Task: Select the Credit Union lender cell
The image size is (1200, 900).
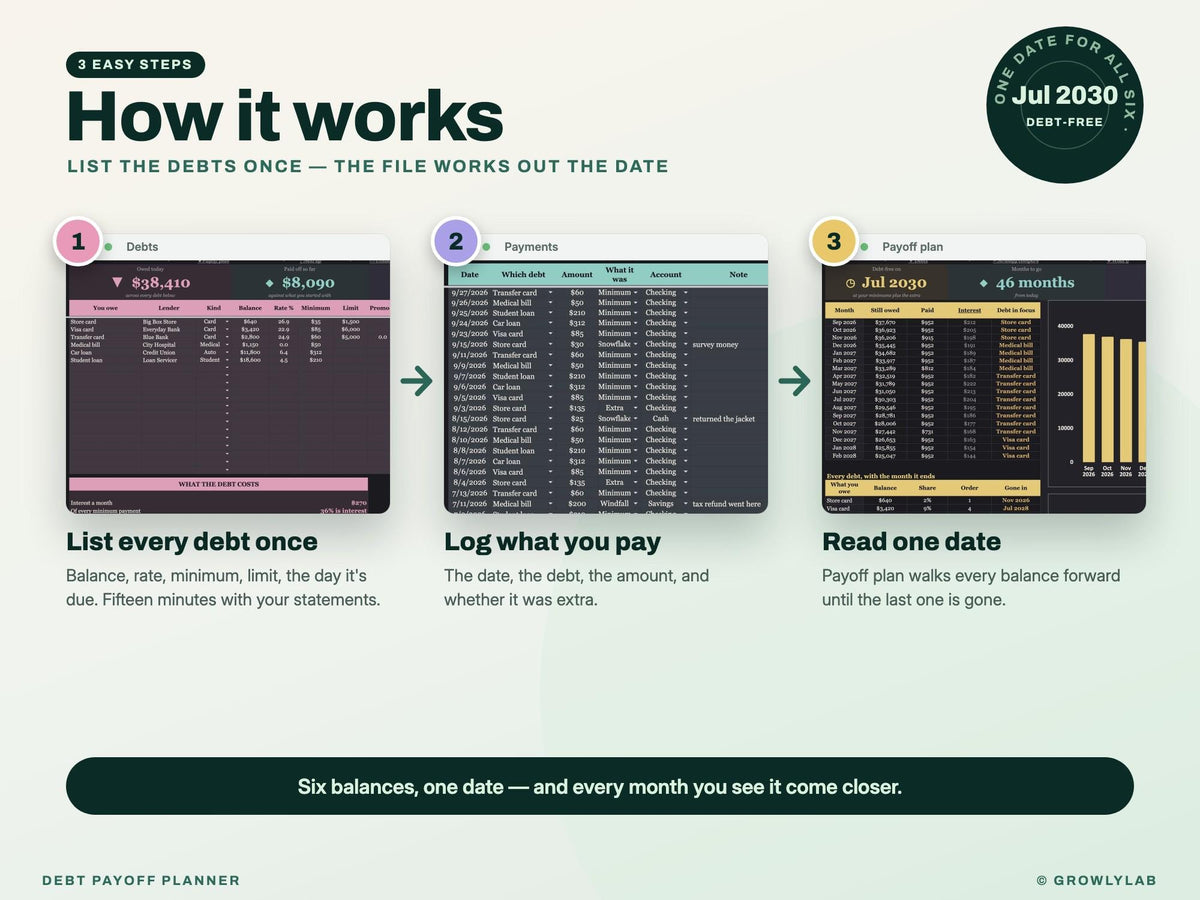Action: click(158, 352)
